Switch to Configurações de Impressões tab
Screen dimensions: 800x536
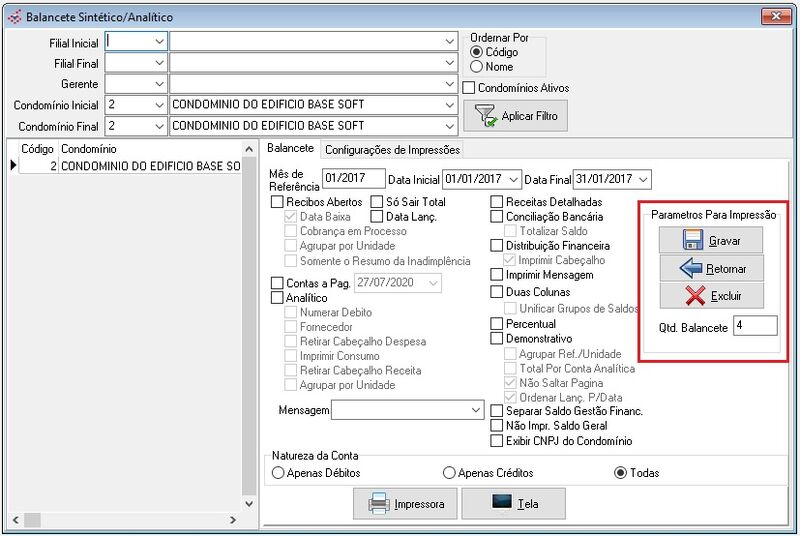[392, 150]
